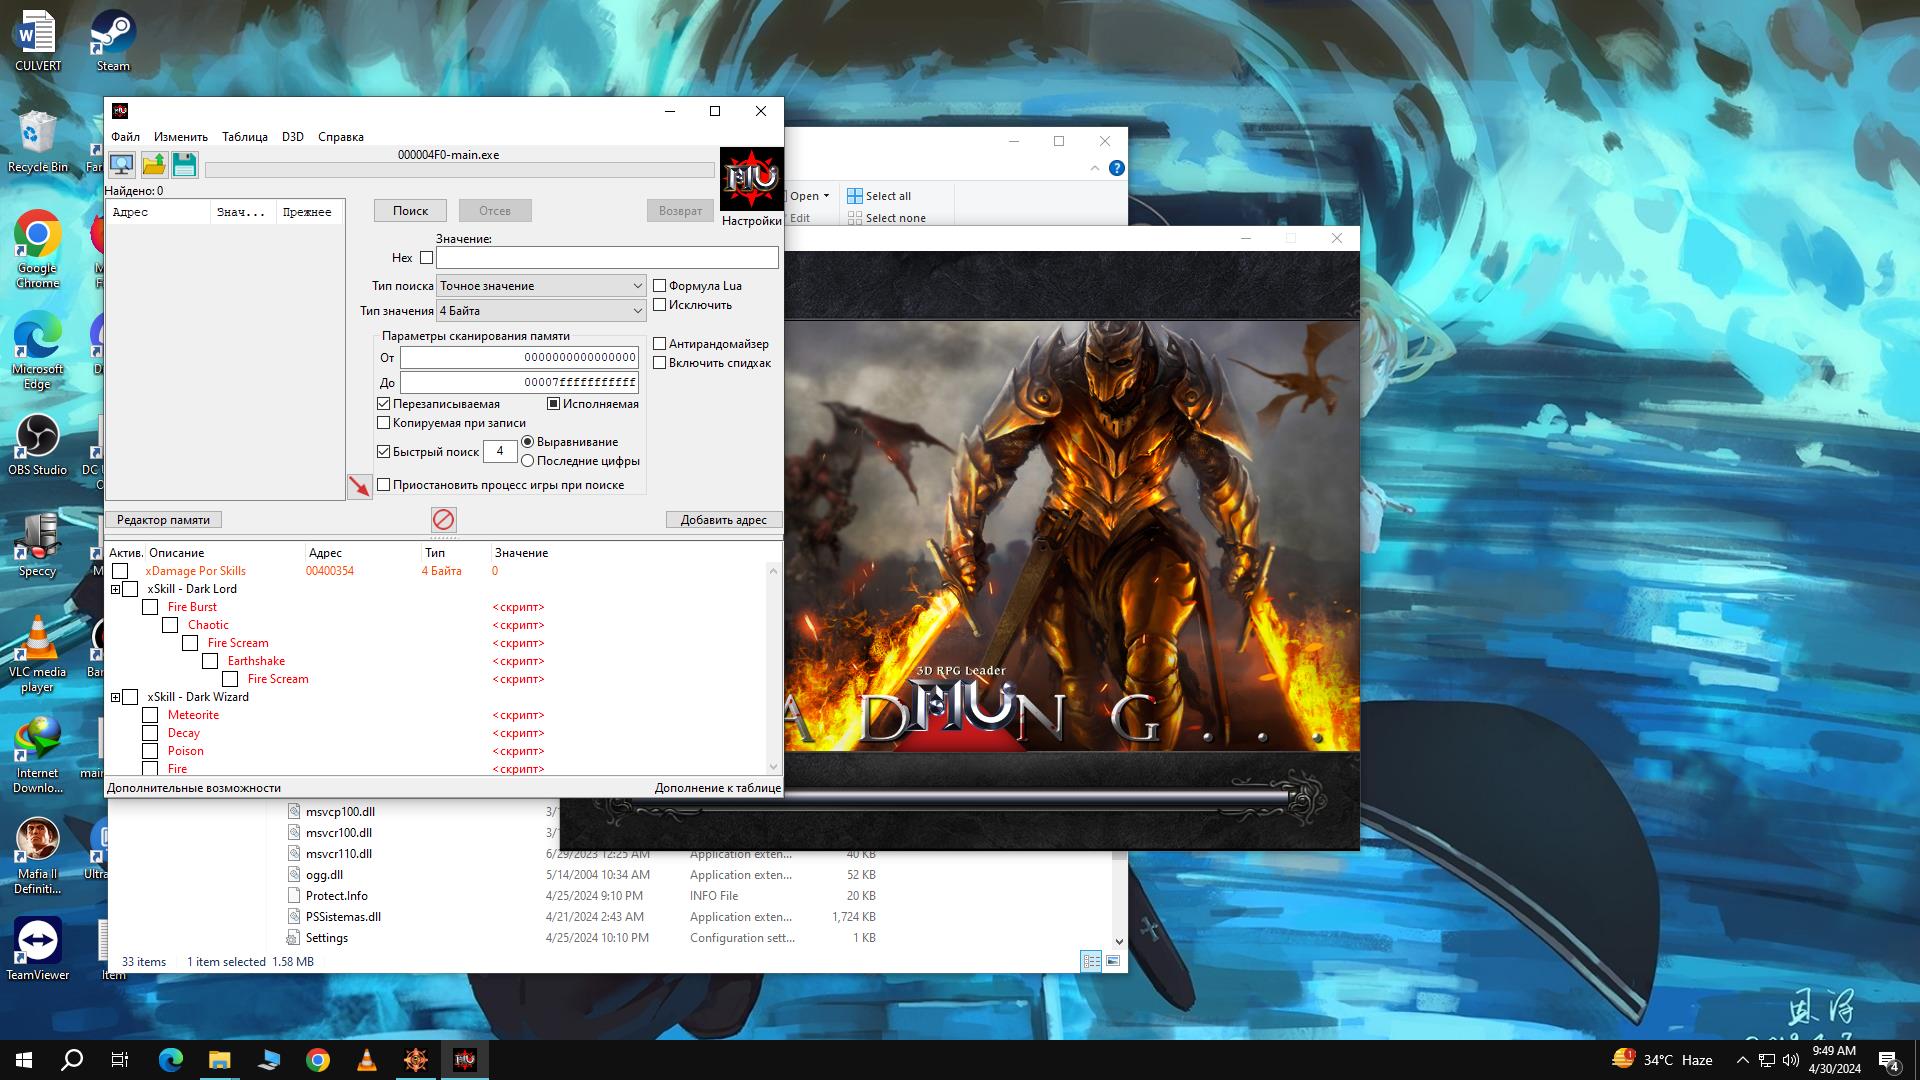Screen dimensions: 1920x1080
Task: Collapse the Explorer ribbon with chevron
Action: tap(1094, 168)
